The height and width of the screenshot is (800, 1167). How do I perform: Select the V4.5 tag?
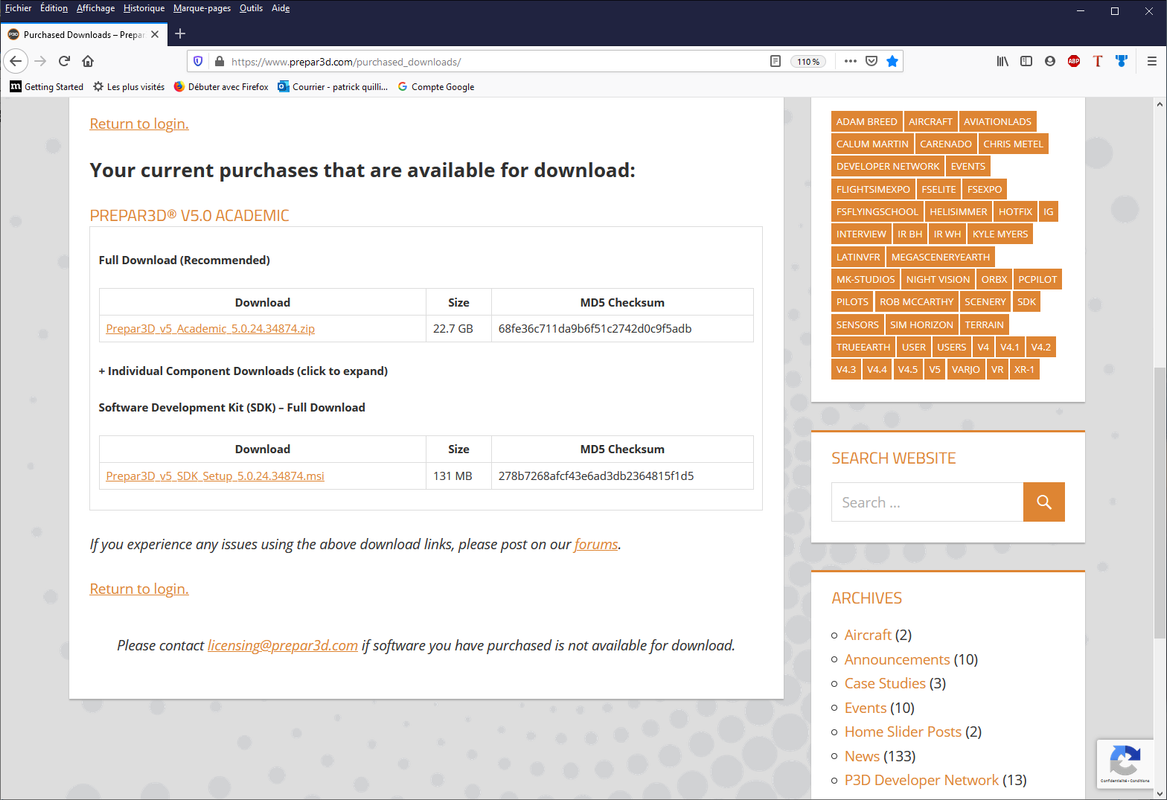[x=907, y=369]
